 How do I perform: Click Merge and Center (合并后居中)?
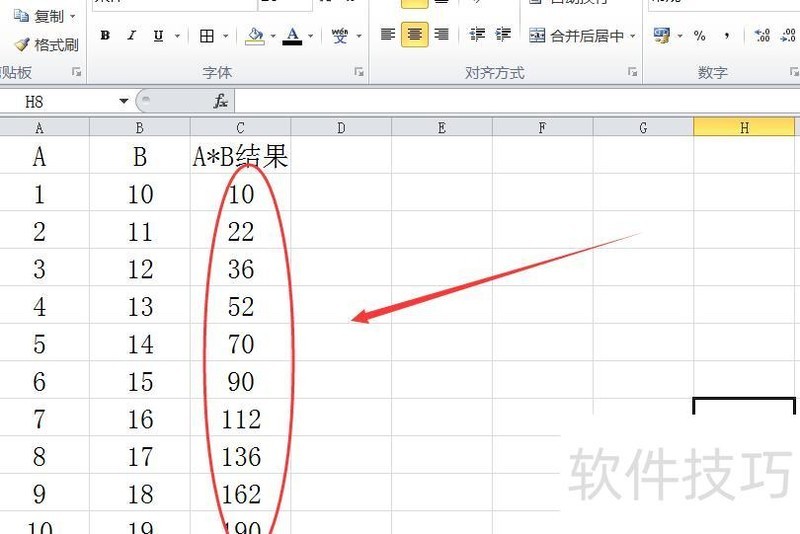pos(576,36)
